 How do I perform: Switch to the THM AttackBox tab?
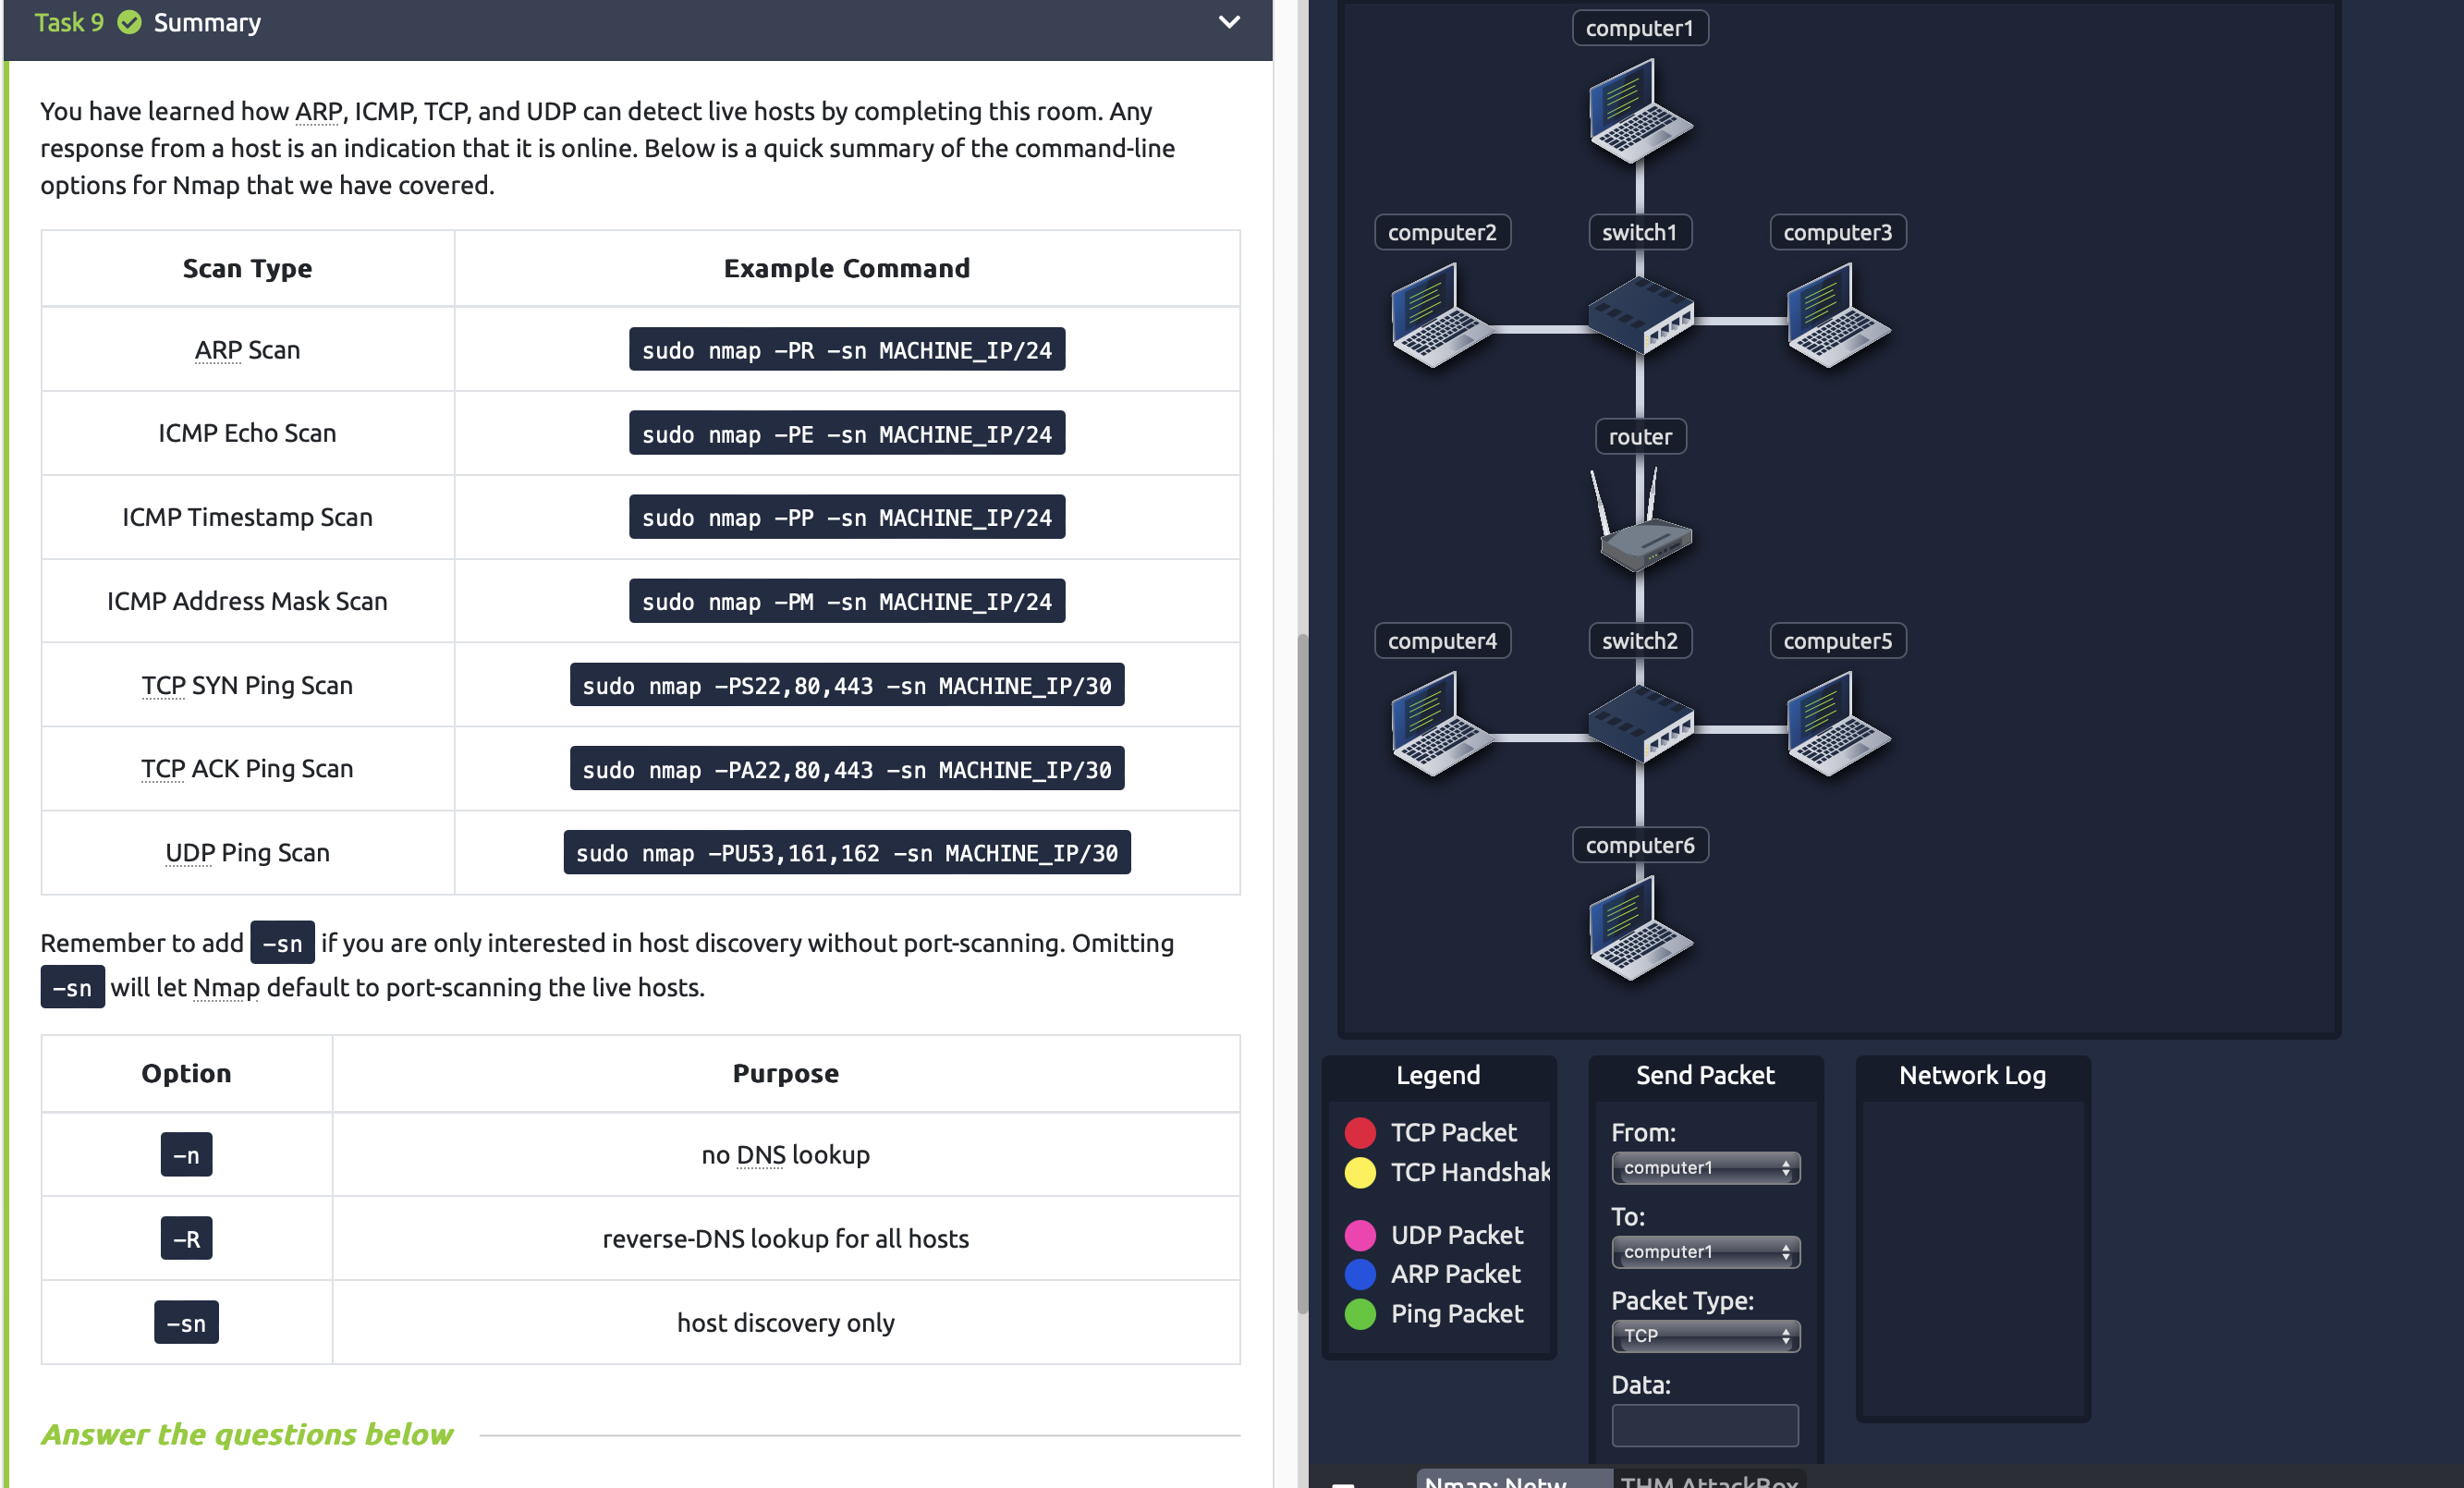click(x=1710, y=1482)
